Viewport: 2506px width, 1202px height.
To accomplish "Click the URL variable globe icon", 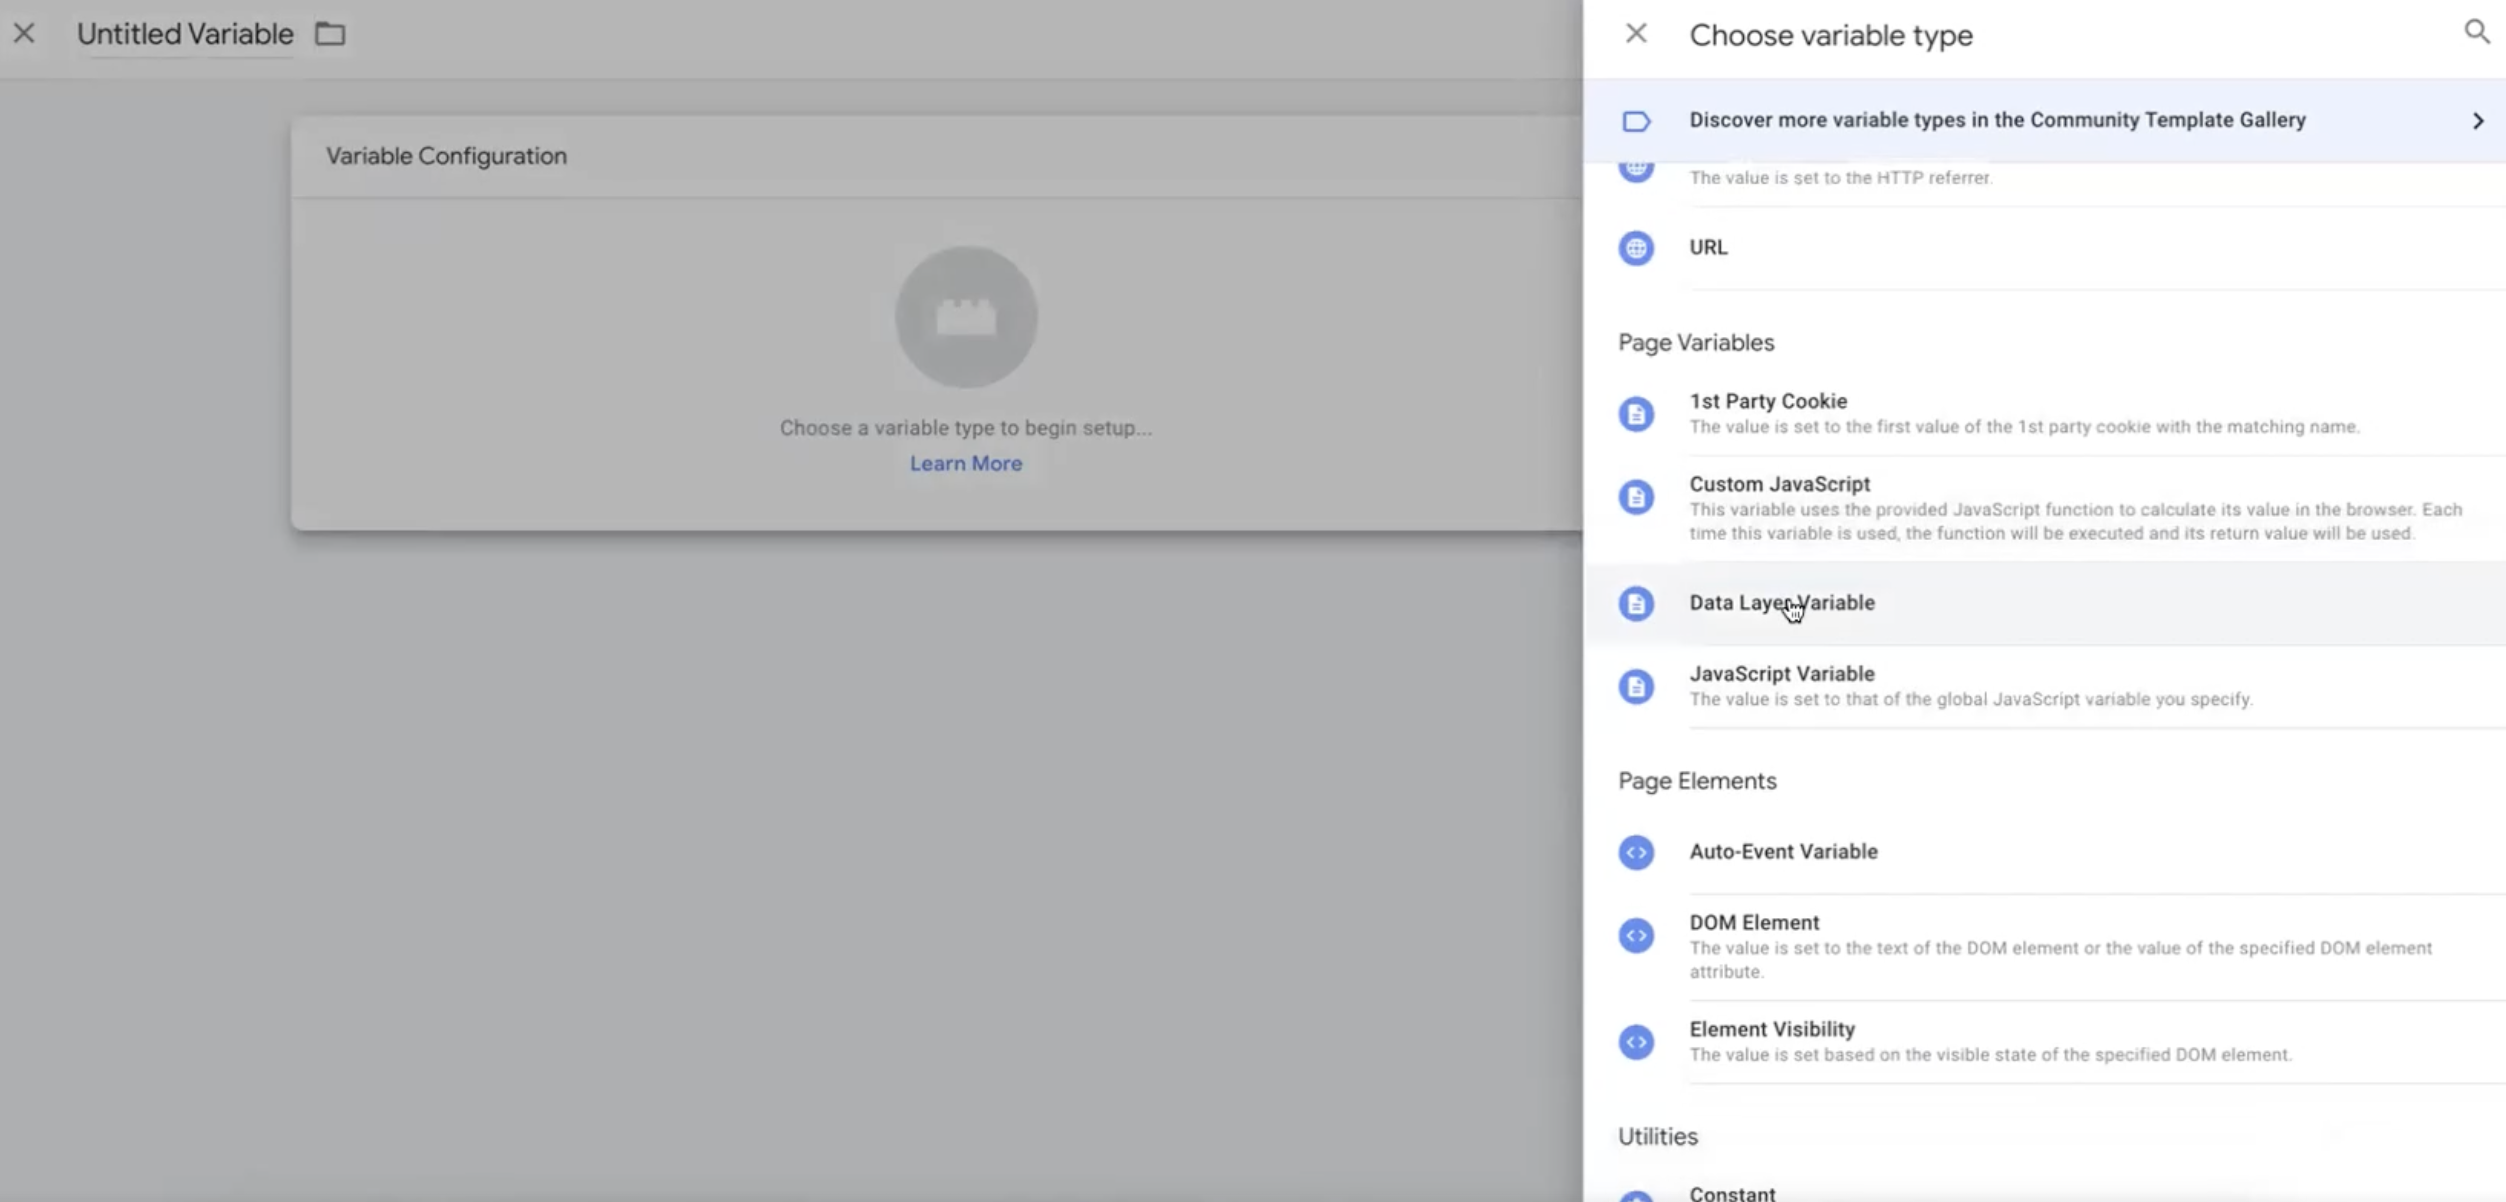I will (1636, 248).
